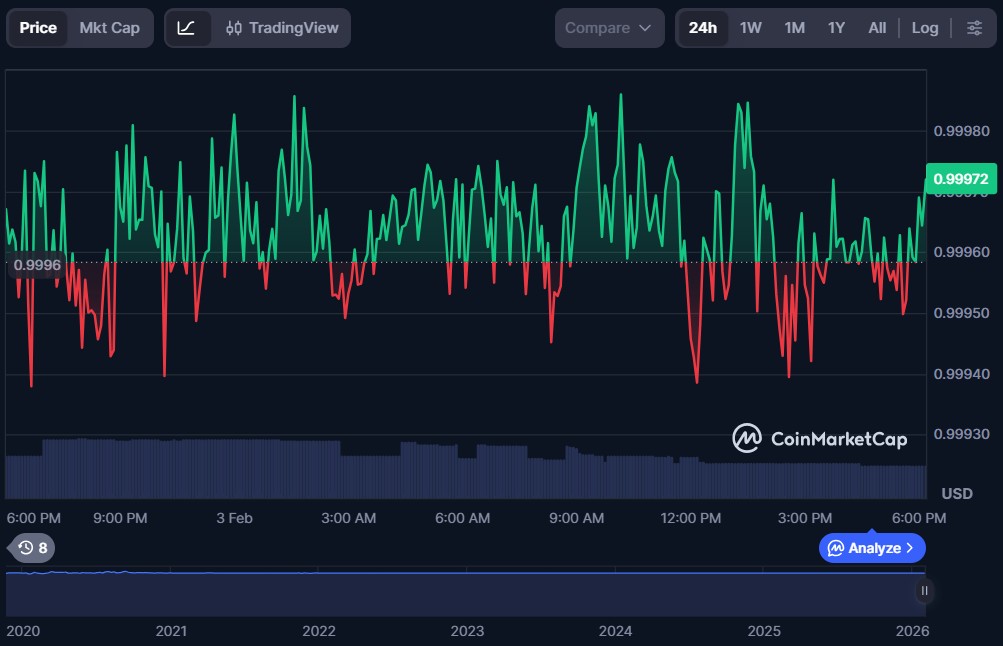Switch to the Mkt Cap tab

(x=109, y=28)
